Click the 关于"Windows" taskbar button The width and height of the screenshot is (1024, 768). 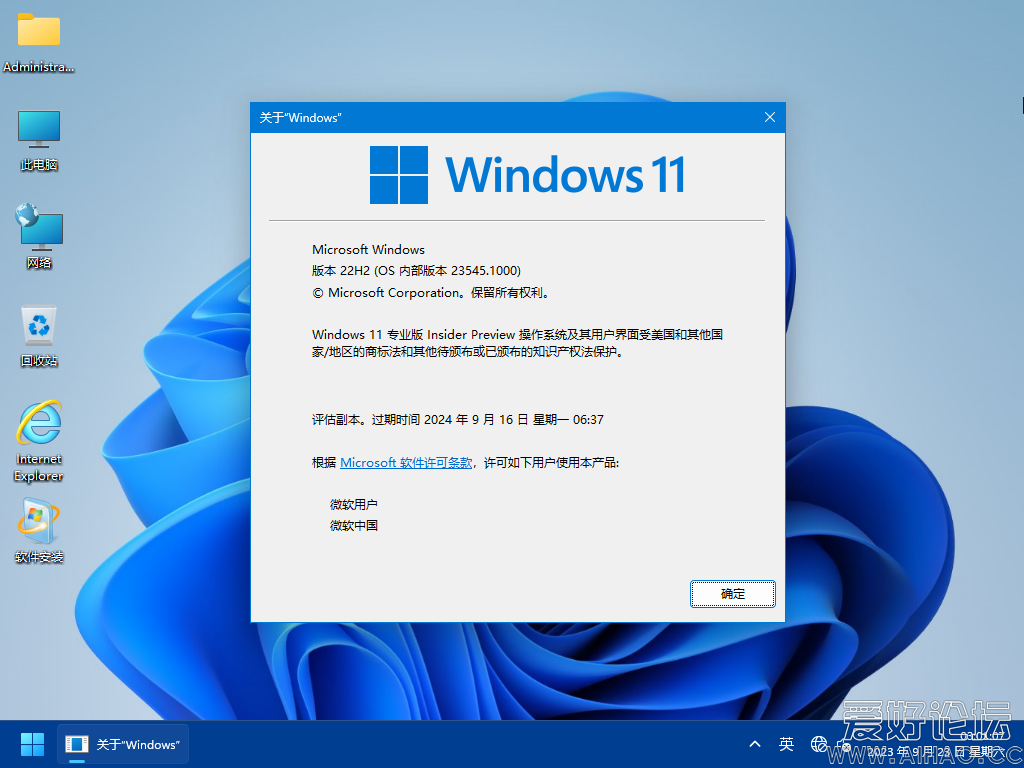(123, 744)
